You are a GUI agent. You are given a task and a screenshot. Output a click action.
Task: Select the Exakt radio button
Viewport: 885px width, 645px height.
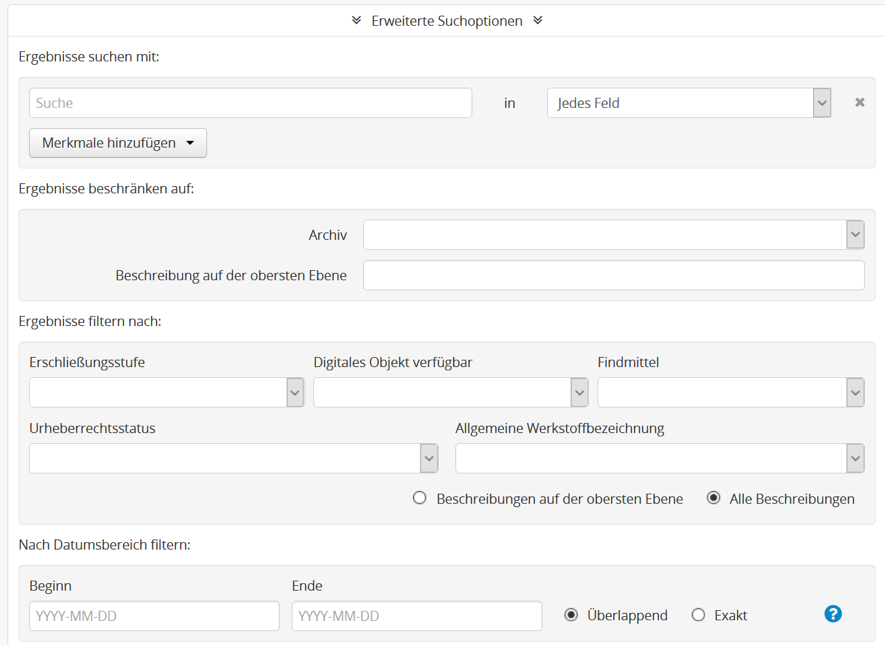coord(698,615)
